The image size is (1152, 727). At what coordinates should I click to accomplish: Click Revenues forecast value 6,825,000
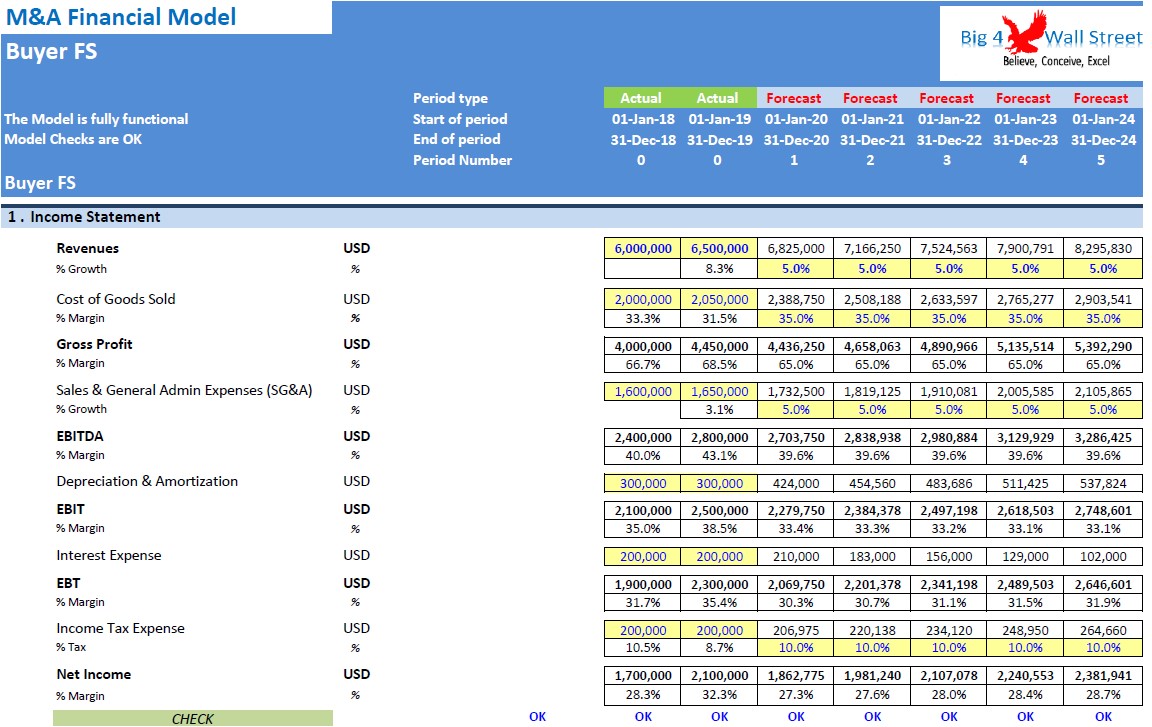pyautogui.click(x=796, y=248)
